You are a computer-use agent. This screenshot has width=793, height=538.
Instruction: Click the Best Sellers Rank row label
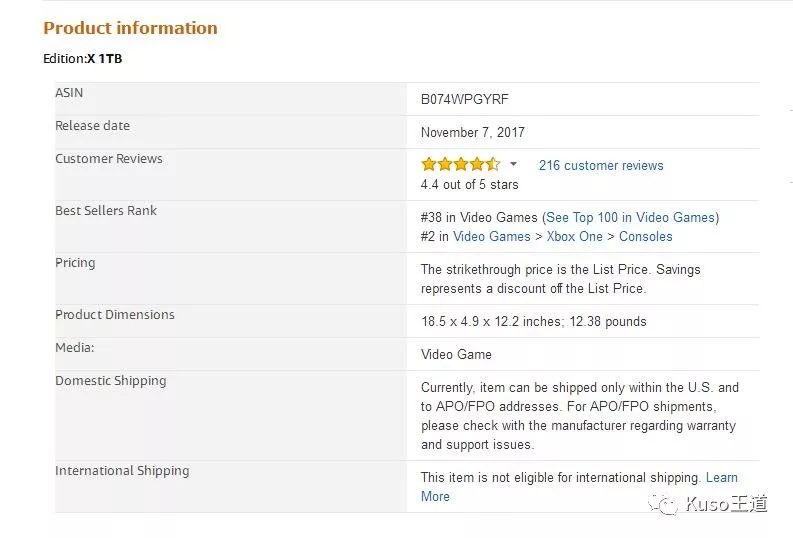pos(106,211)
